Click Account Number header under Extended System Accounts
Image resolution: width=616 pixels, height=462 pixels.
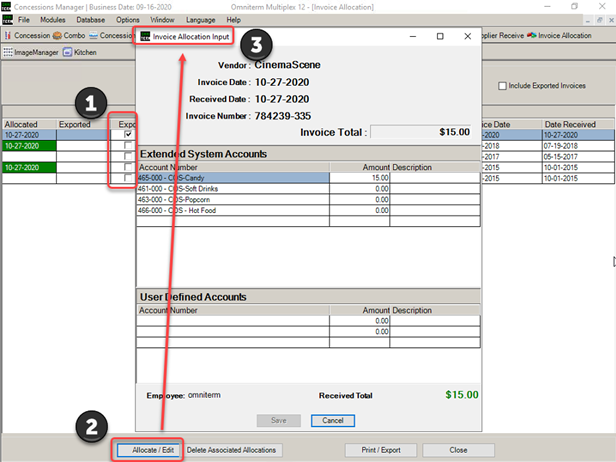pos(233,167)
